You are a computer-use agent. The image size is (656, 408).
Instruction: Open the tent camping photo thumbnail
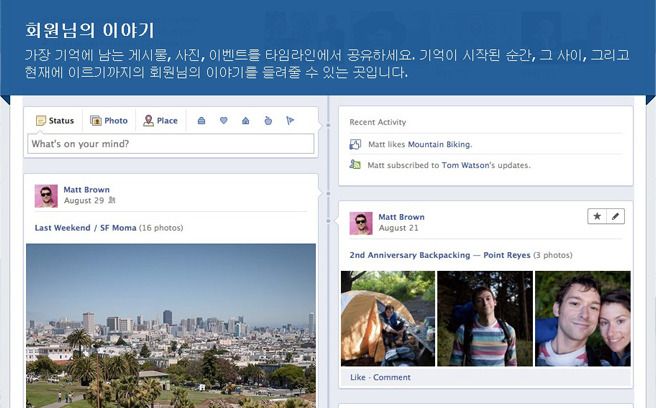coord(388,318)
